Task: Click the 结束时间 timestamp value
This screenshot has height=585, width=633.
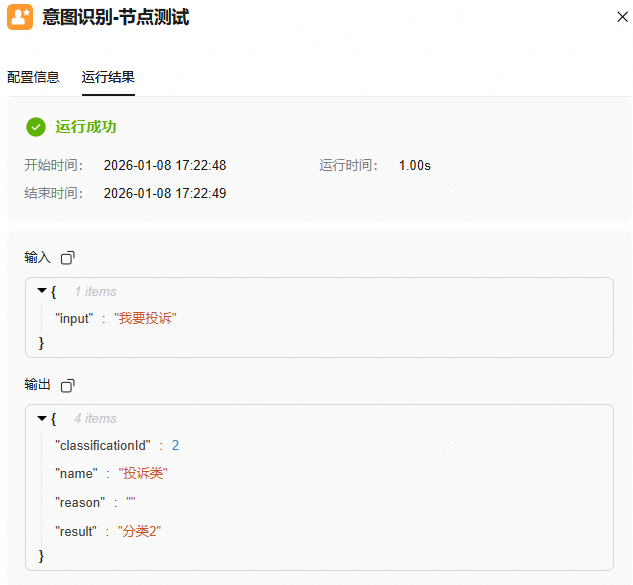Action: pos(165,193)
